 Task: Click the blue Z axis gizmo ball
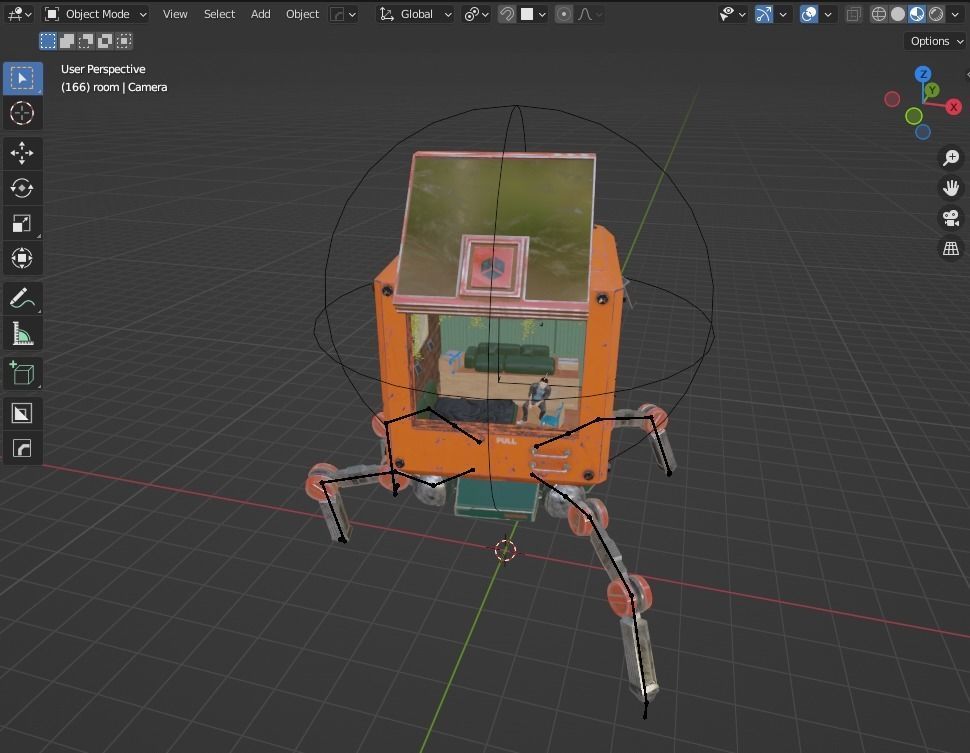[x=923, y=74]
